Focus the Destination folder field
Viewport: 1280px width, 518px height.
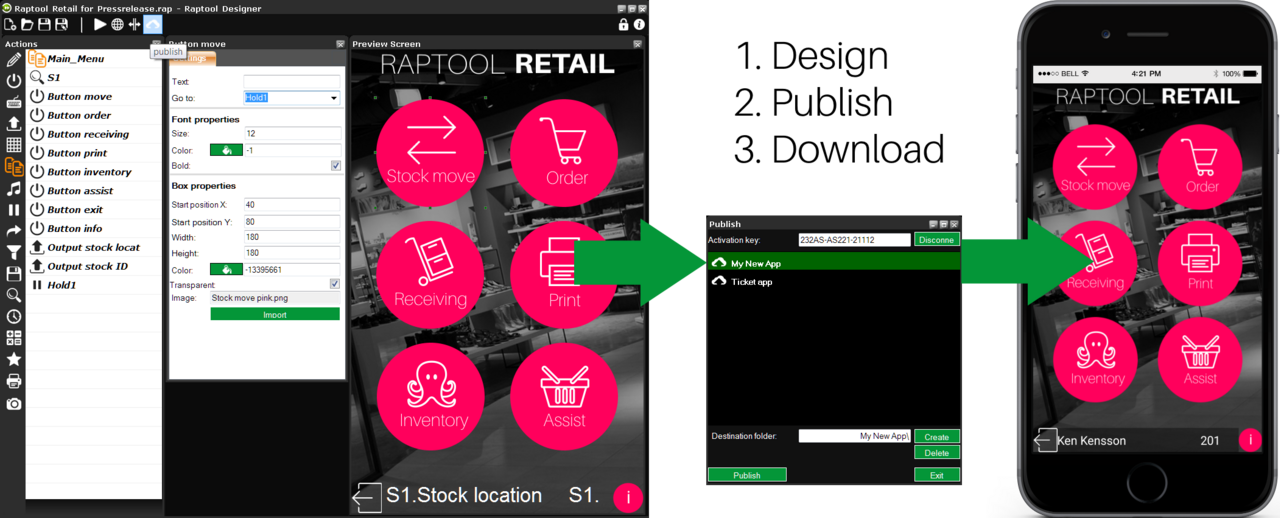pyautogui.click(x=854, y=436)
